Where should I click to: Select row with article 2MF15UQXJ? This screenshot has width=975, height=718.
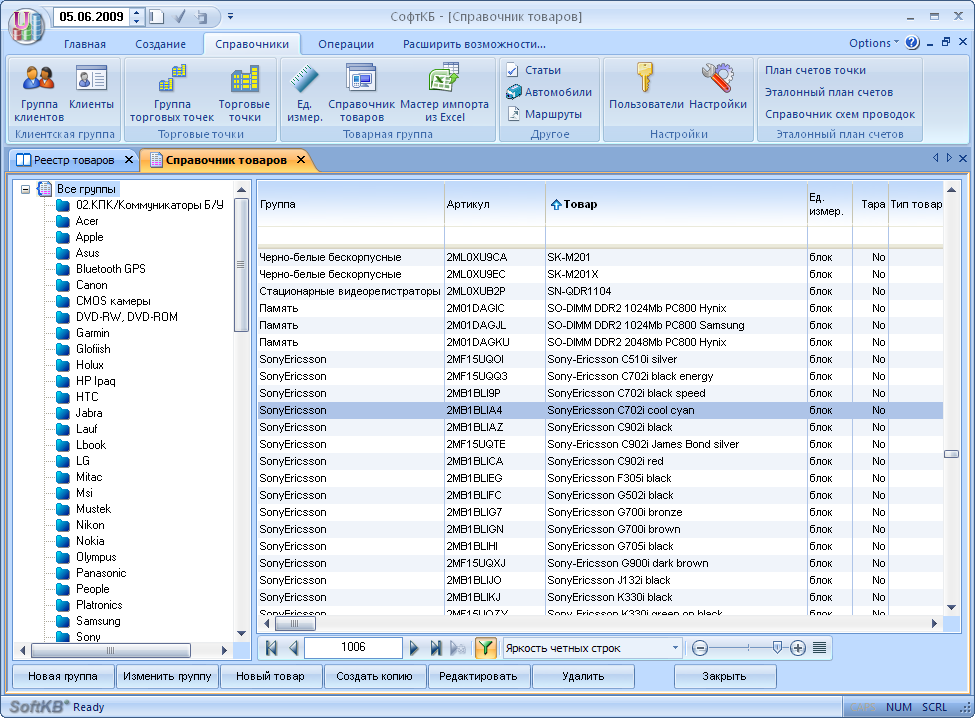[600, 563]
